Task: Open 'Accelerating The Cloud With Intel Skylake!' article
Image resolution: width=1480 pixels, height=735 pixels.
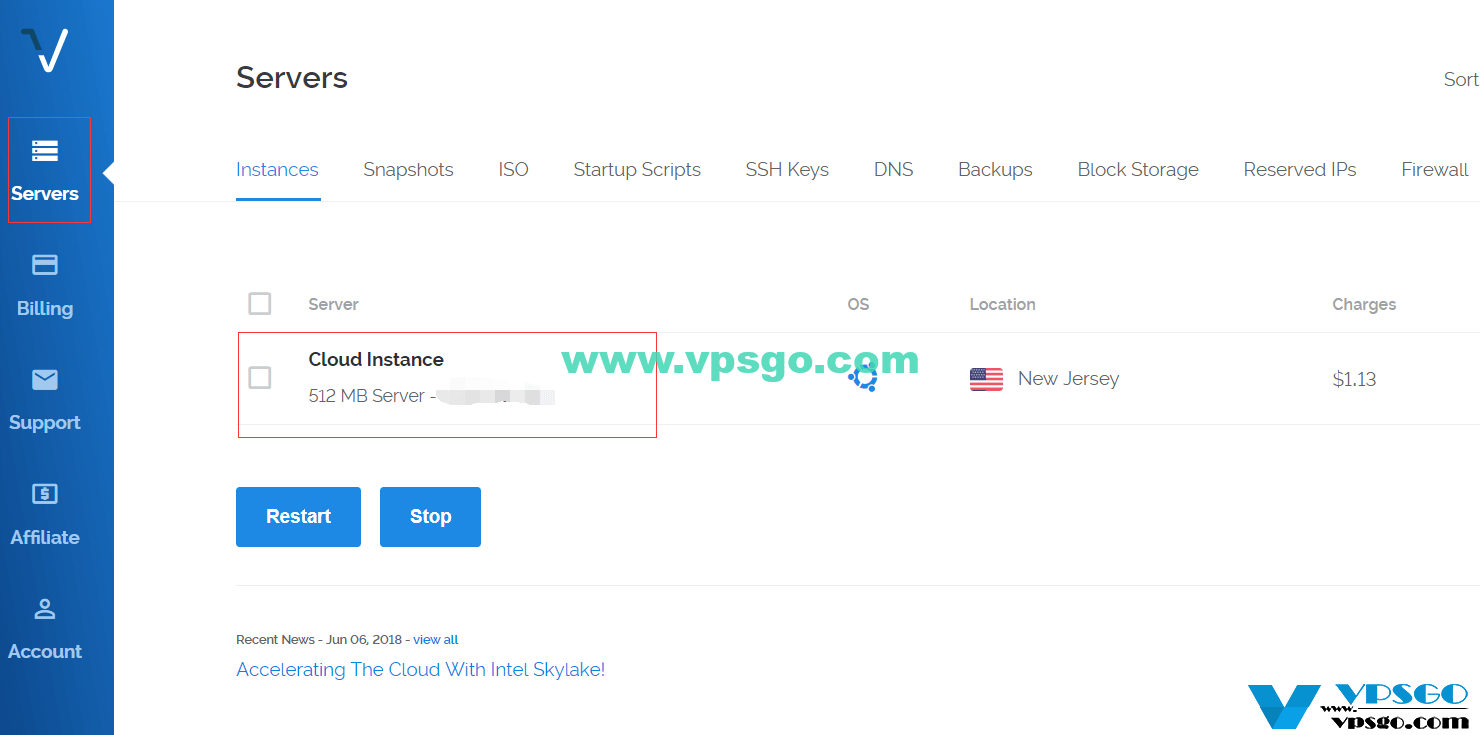Action: [x=420, y=670]
